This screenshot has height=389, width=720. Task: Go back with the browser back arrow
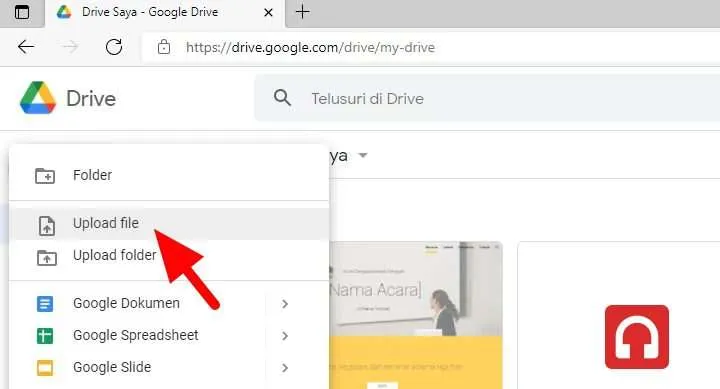click(x=26, y=47)
